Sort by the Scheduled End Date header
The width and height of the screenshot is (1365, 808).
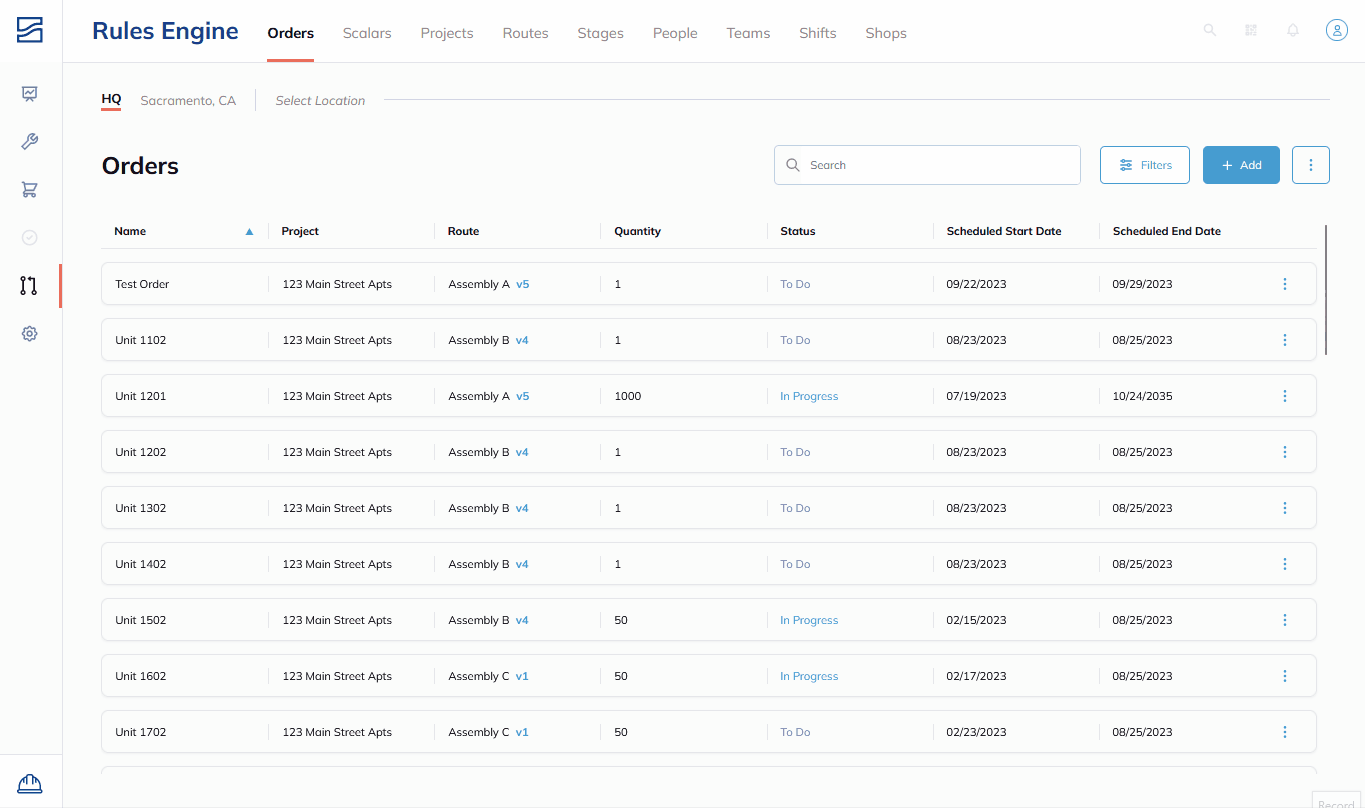[1167, 231]
